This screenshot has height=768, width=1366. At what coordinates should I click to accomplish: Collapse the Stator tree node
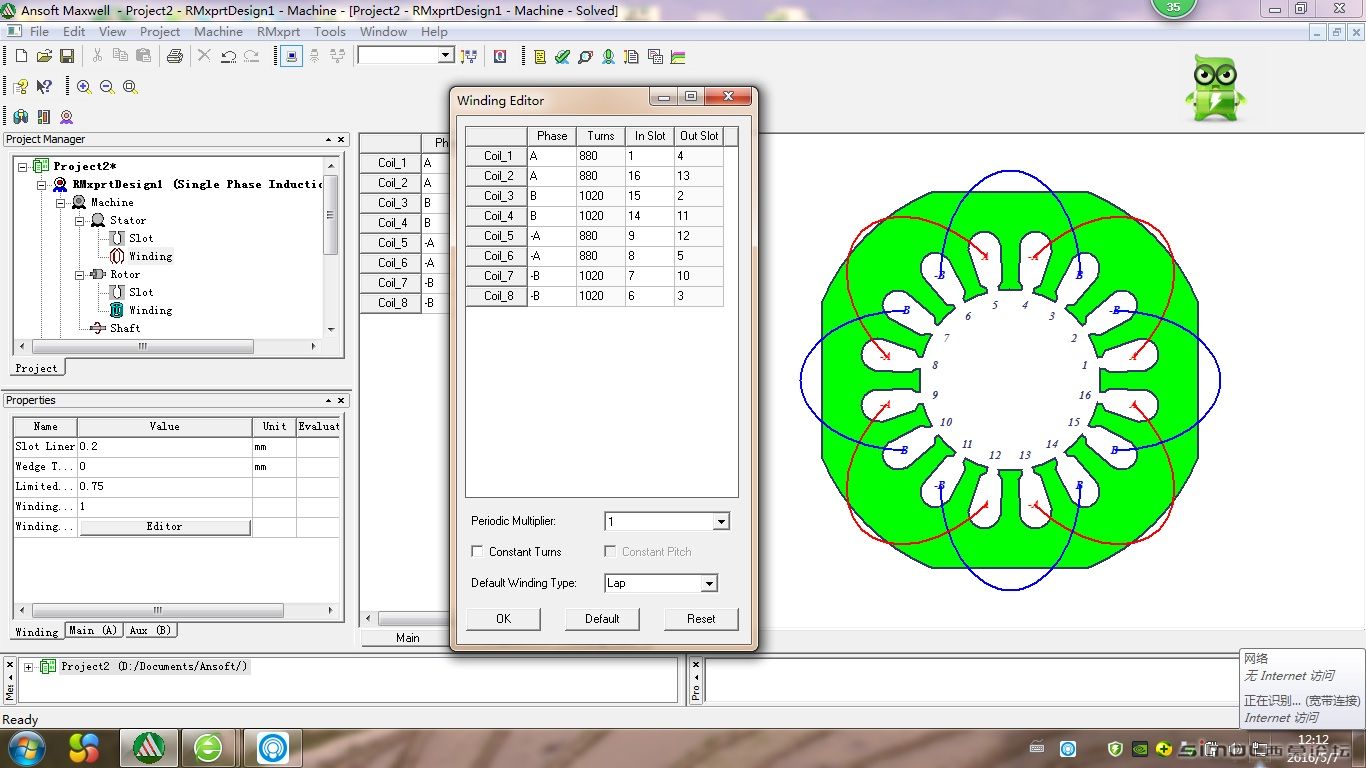point(79,220)
